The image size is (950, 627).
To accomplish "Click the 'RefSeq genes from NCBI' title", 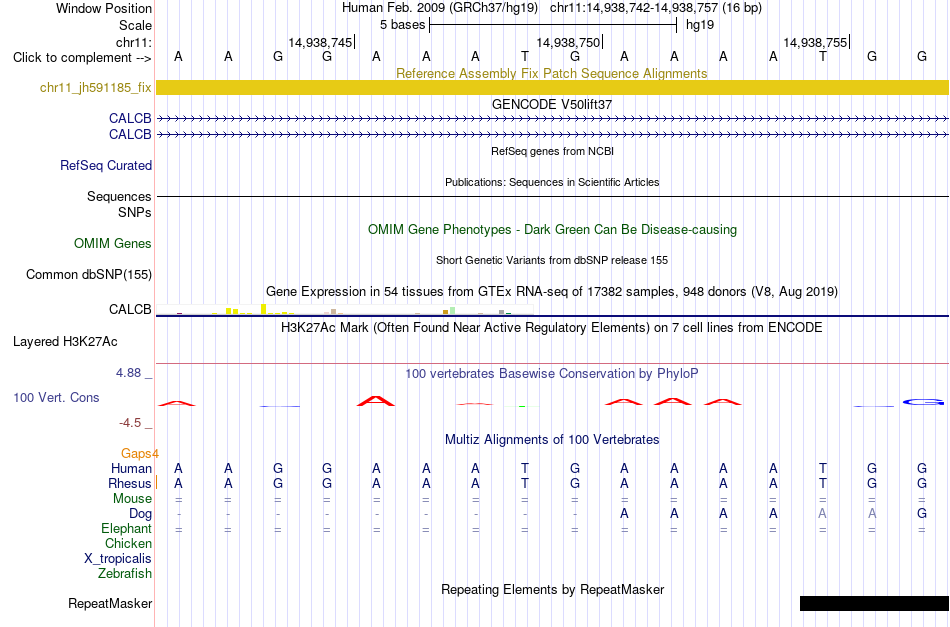I will tap(553, 151).
